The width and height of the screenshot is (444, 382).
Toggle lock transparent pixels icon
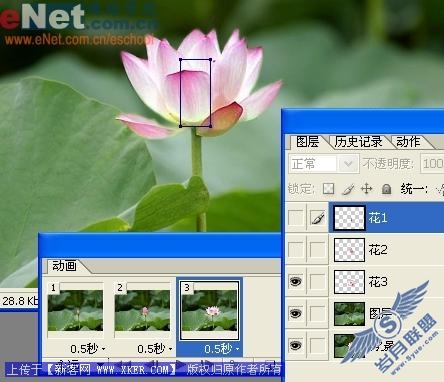pos(329,189)
